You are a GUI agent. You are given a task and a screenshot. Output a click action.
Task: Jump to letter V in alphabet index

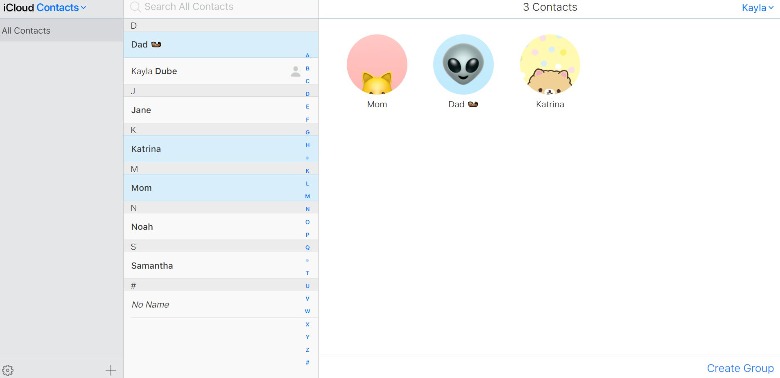point(307,299)
